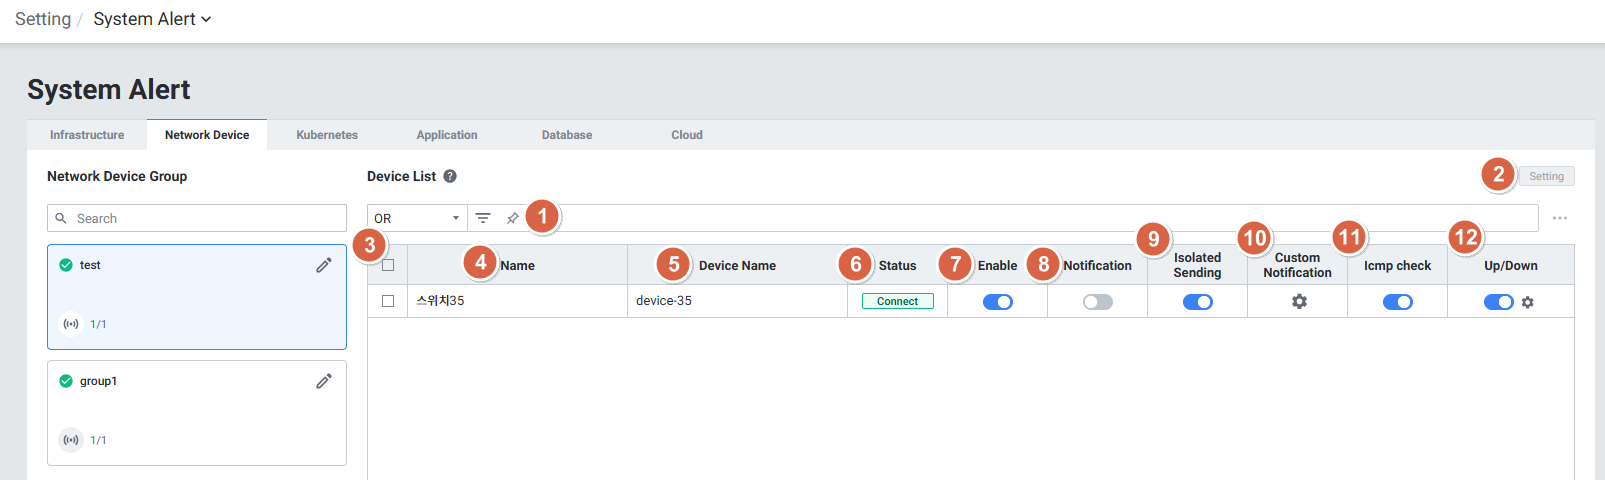Click the Setting button

[1546, 176]
